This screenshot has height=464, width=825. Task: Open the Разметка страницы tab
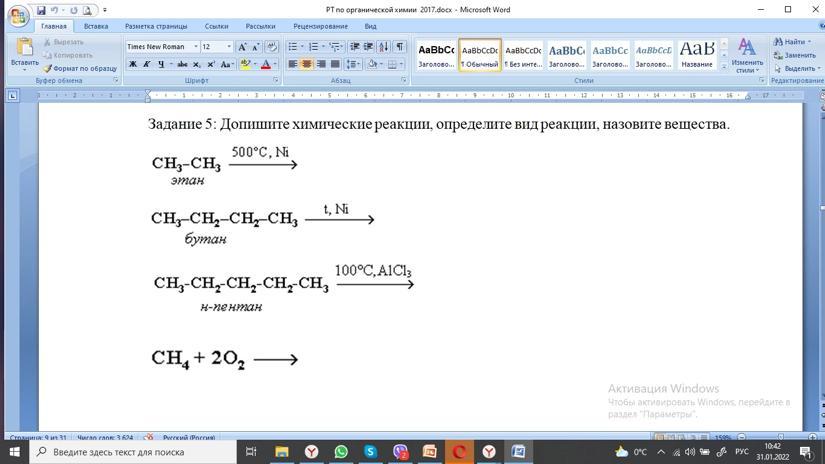(x=156, y=26)
